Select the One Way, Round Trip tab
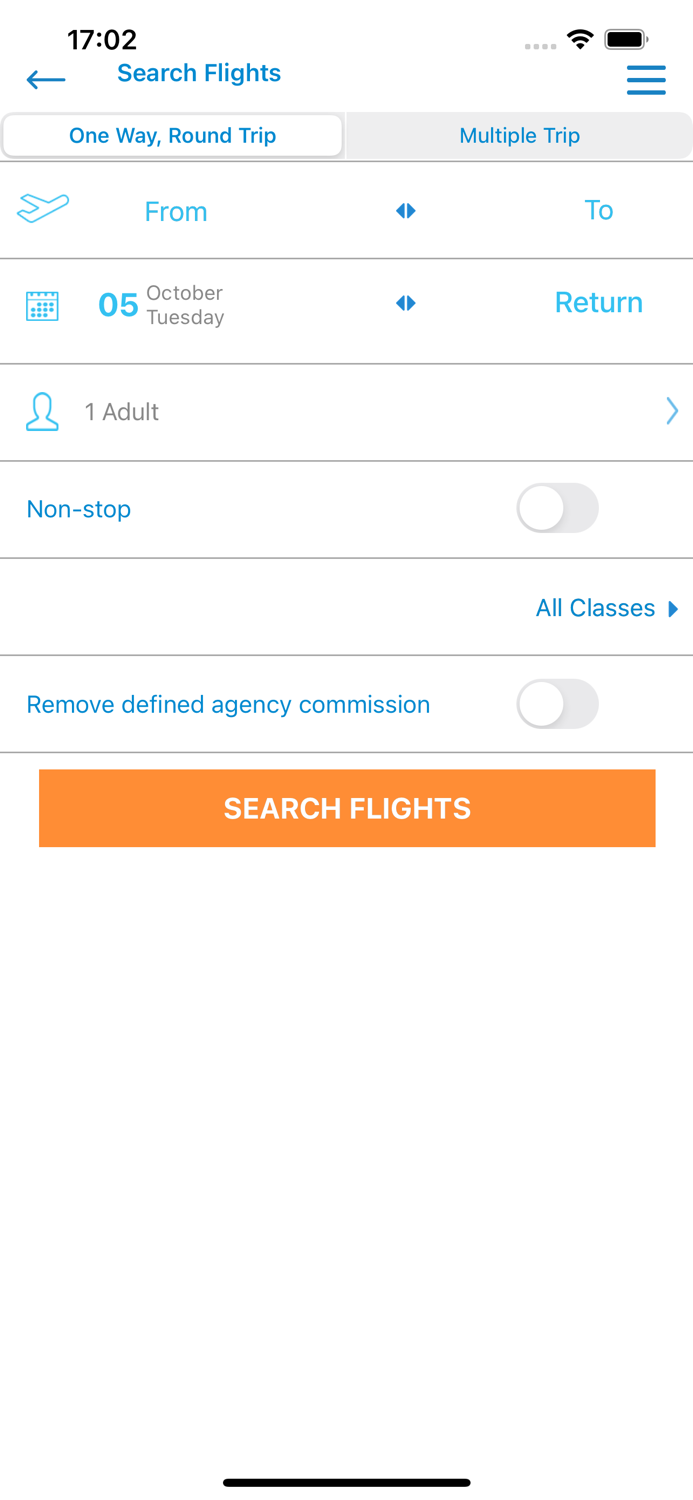 tap(172, 136)
